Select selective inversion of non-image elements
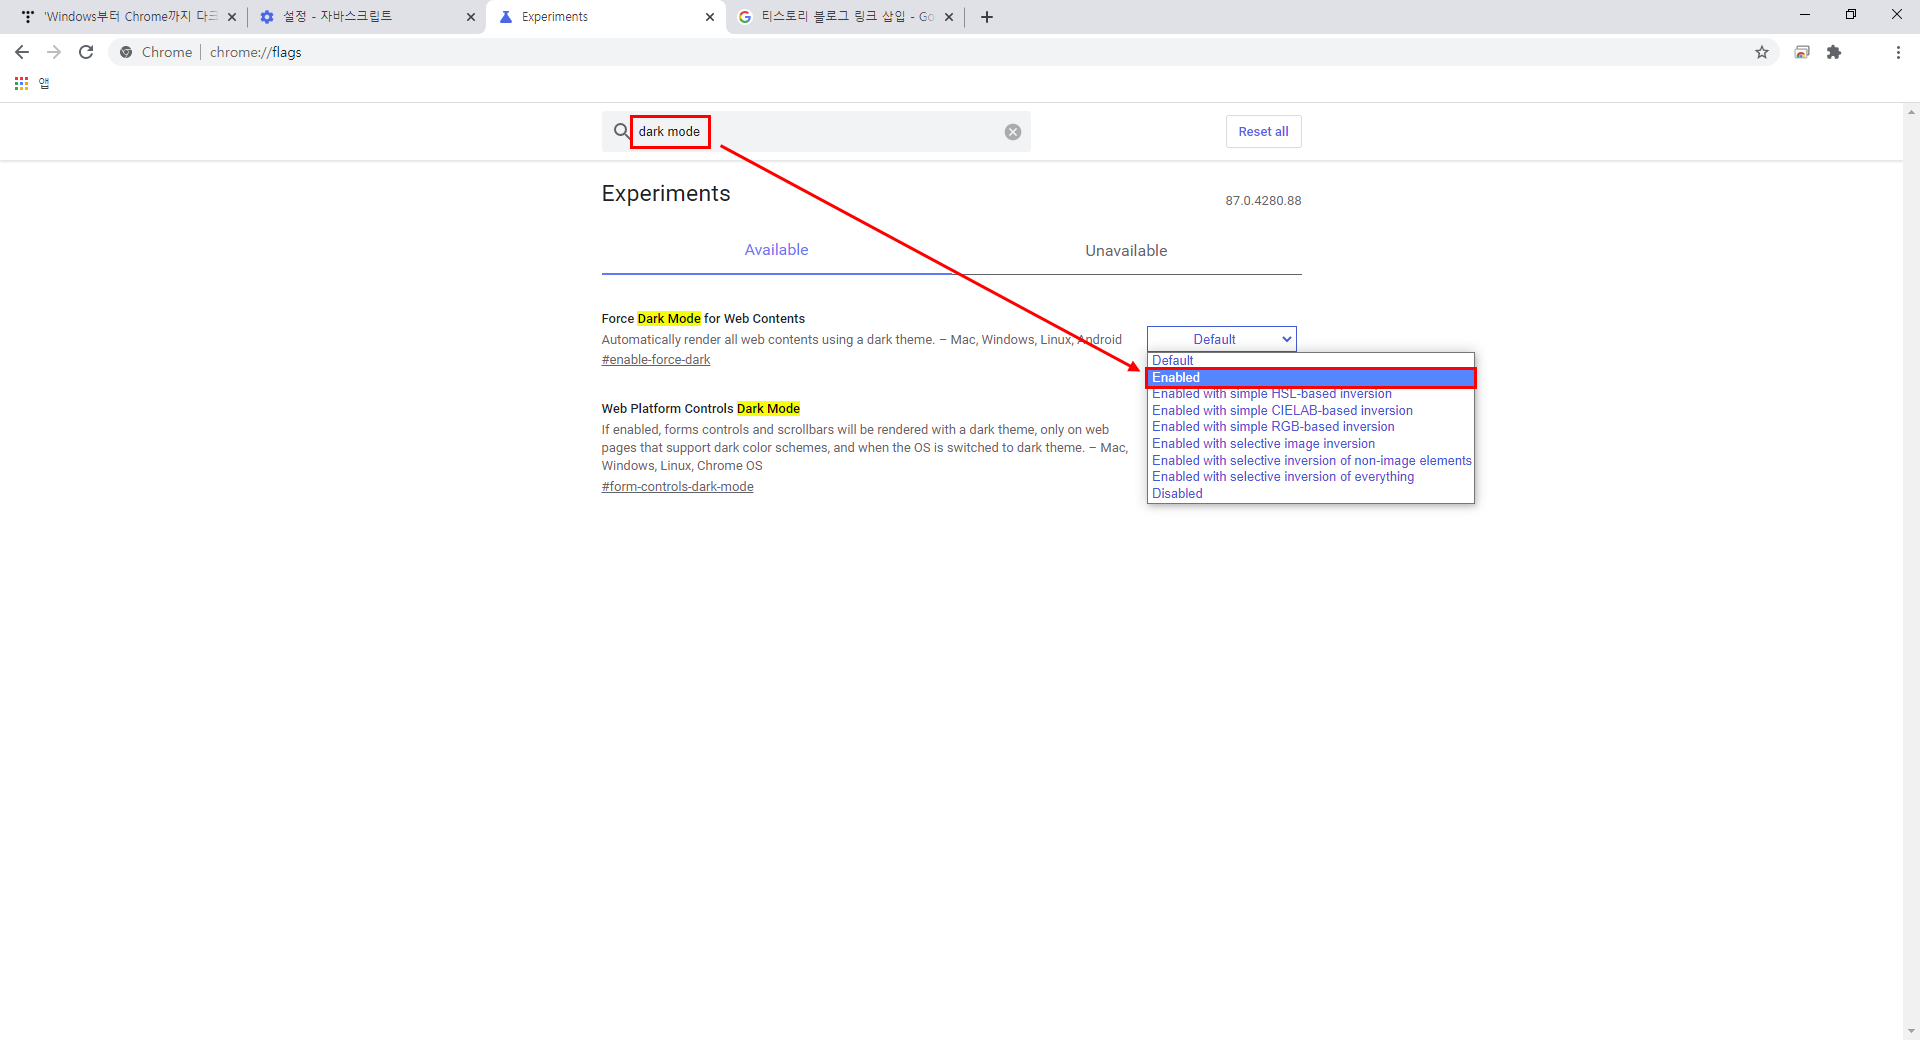The width and height of the screenshot is (1920, 1040). point(1310,461)
